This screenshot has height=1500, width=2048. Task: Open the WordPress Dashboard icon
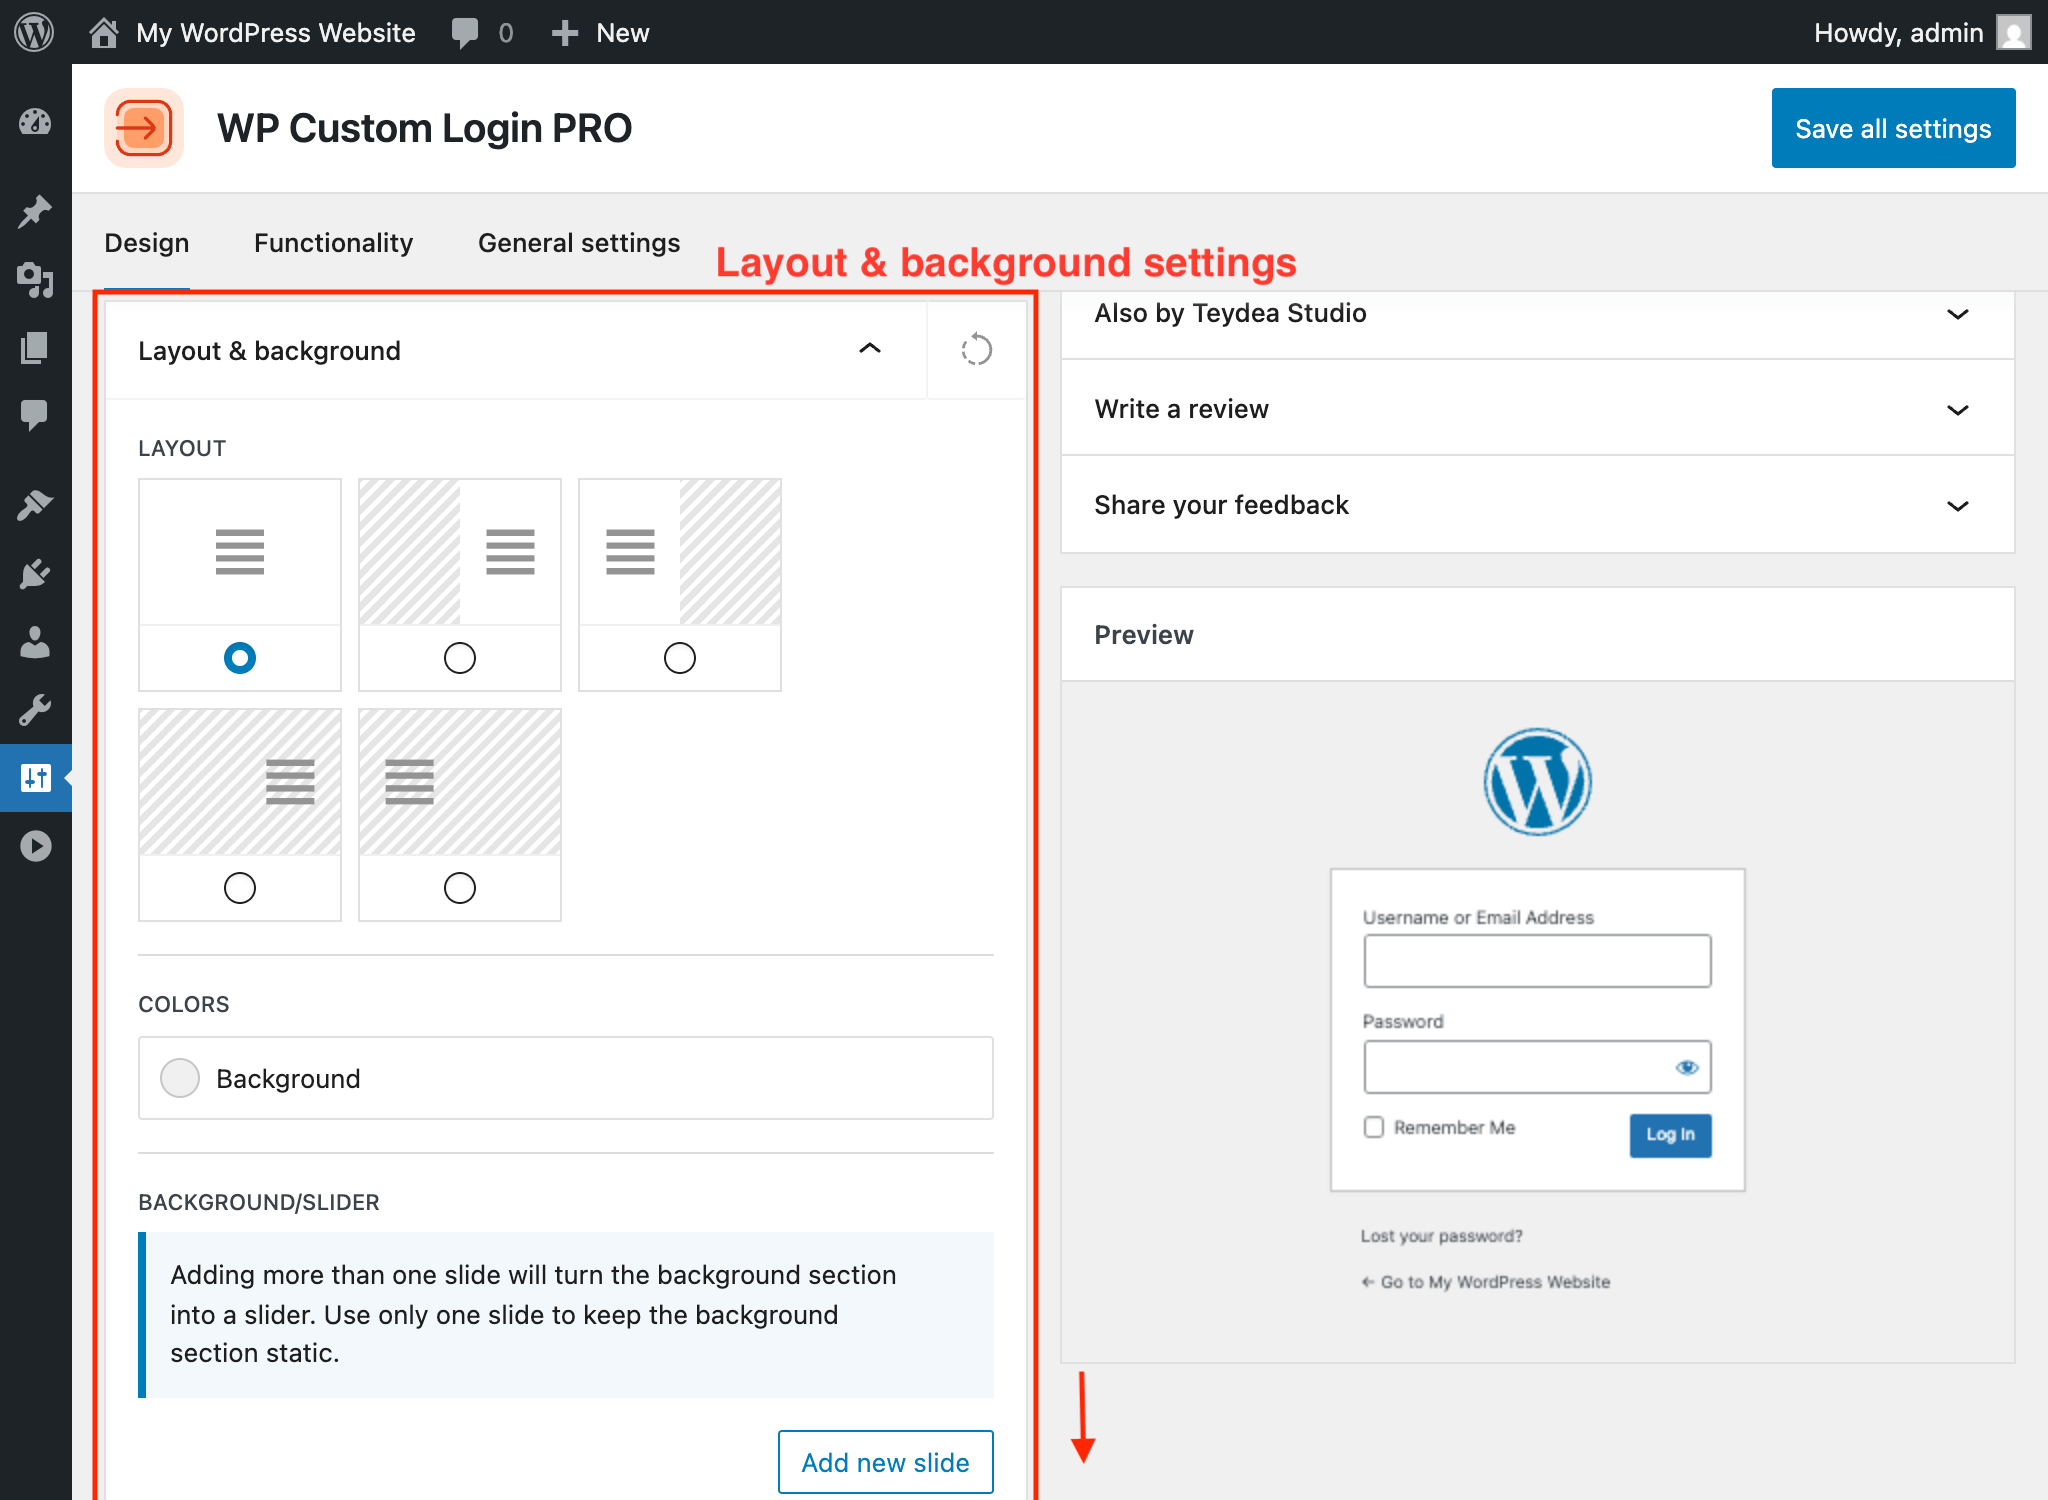click(x=35, y=124)
